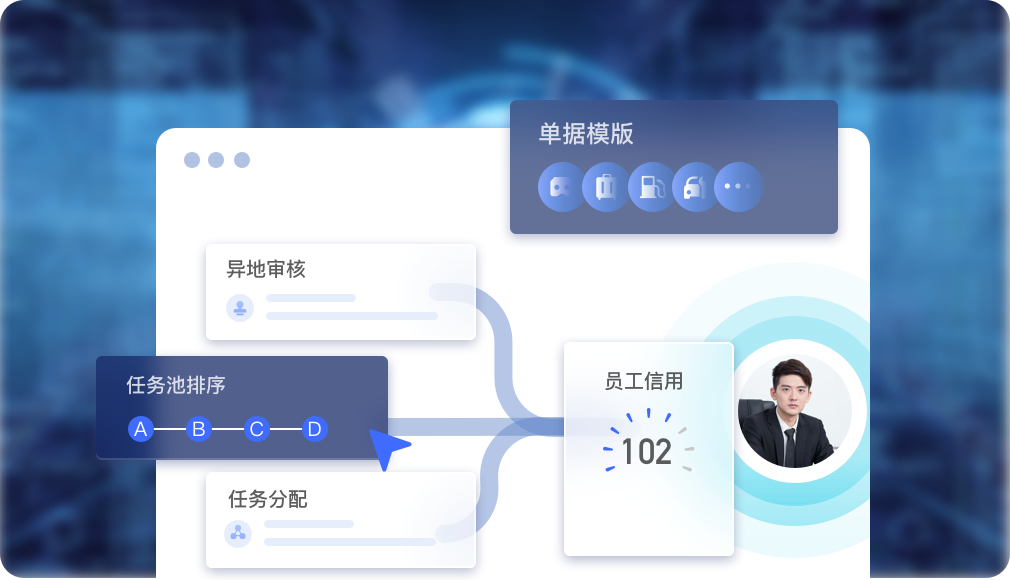
Task: Click the 单据模版 panel heading
Action: tap(586, 134)
